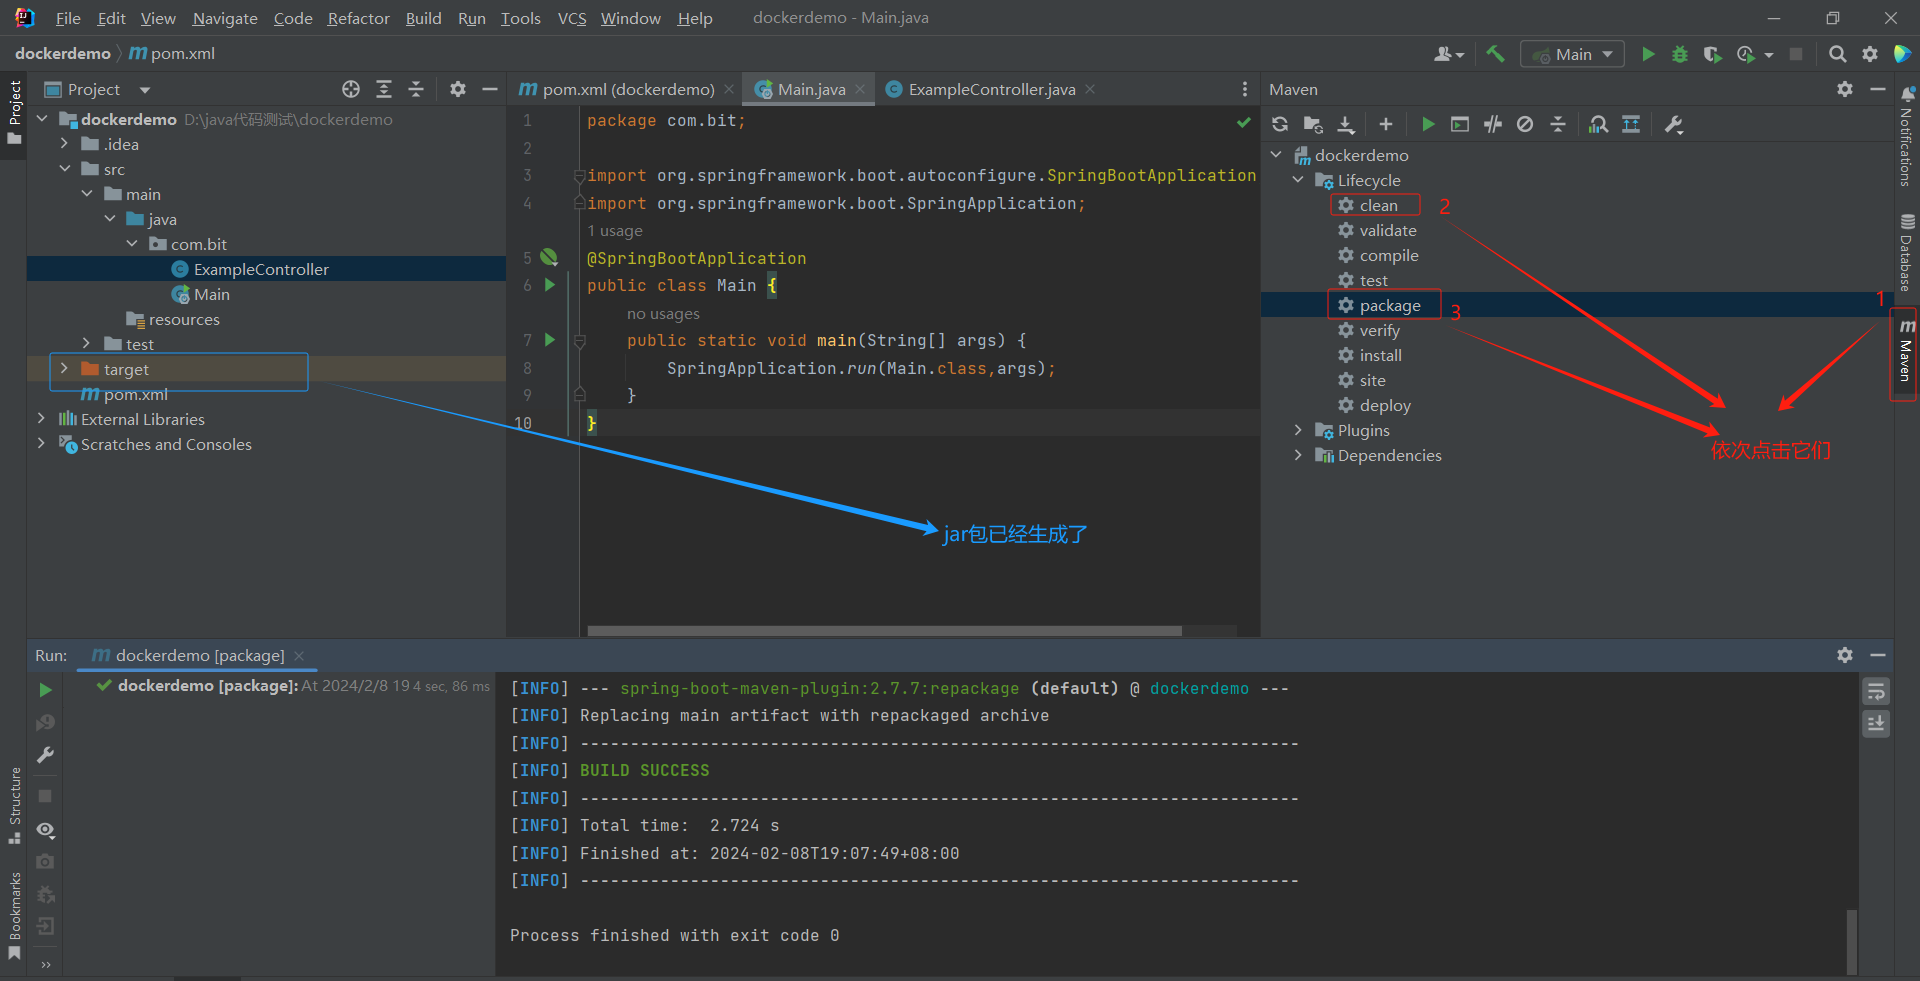
Task: Toggle Maven offline mode
Action: [x=1493, y=124]
